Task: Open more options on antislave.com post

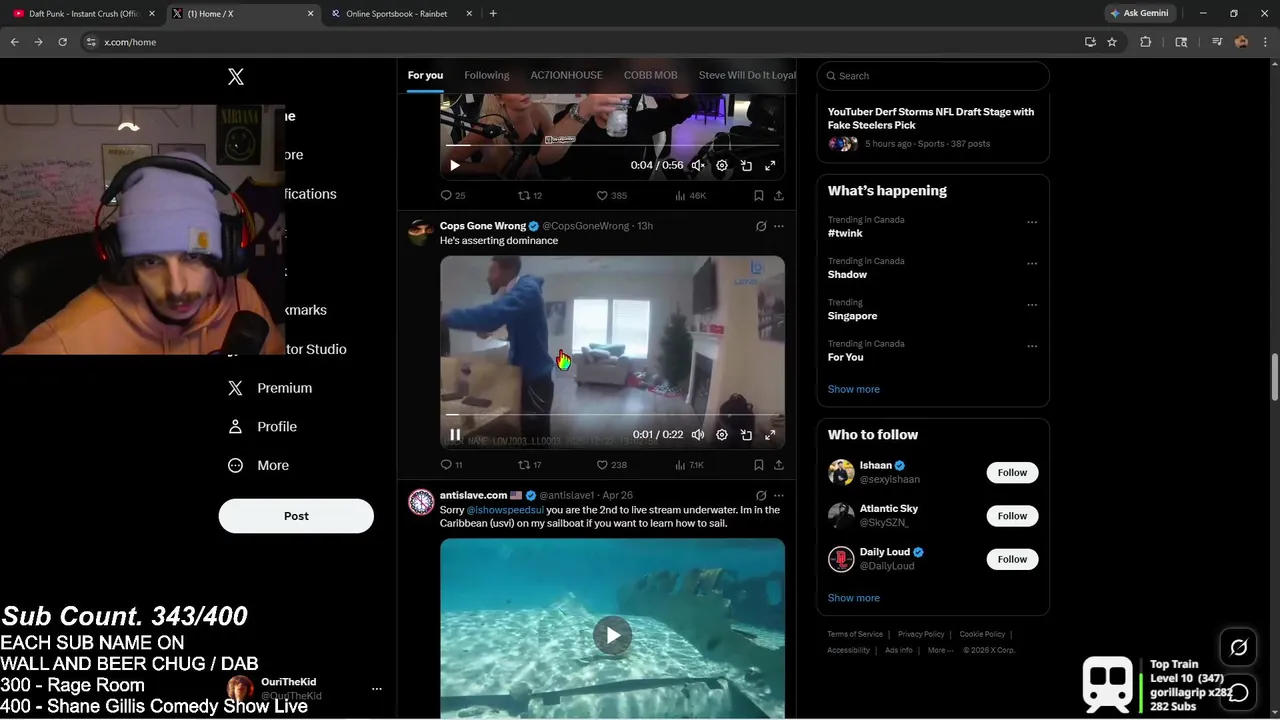Action: 779,495
